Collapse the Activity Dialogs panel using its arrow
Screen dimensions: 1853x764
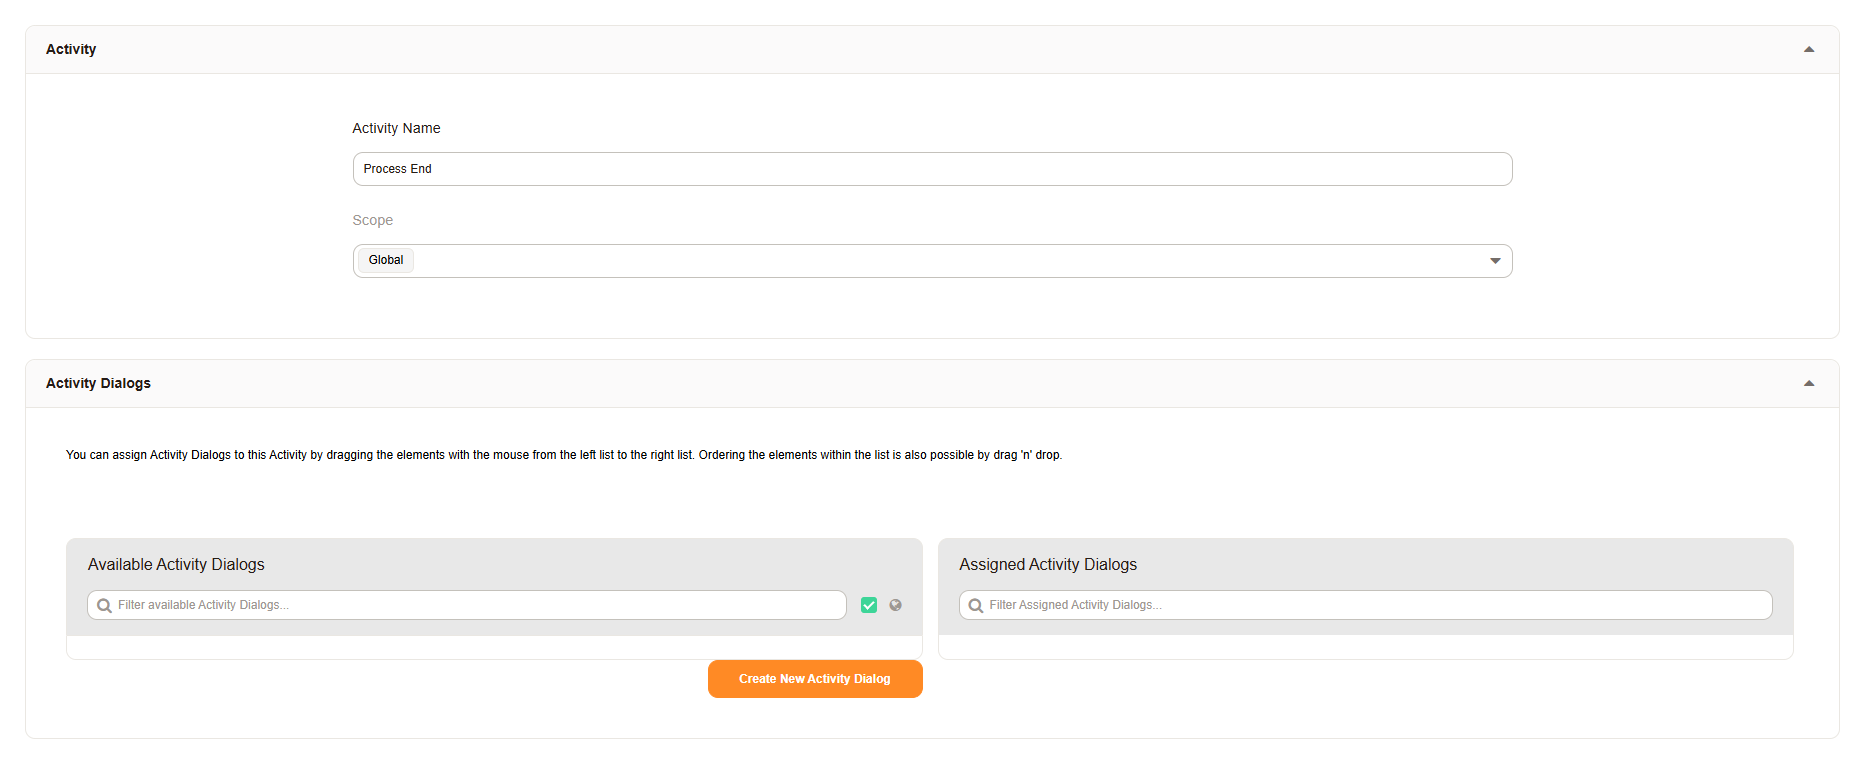[x=1808, y=383]
